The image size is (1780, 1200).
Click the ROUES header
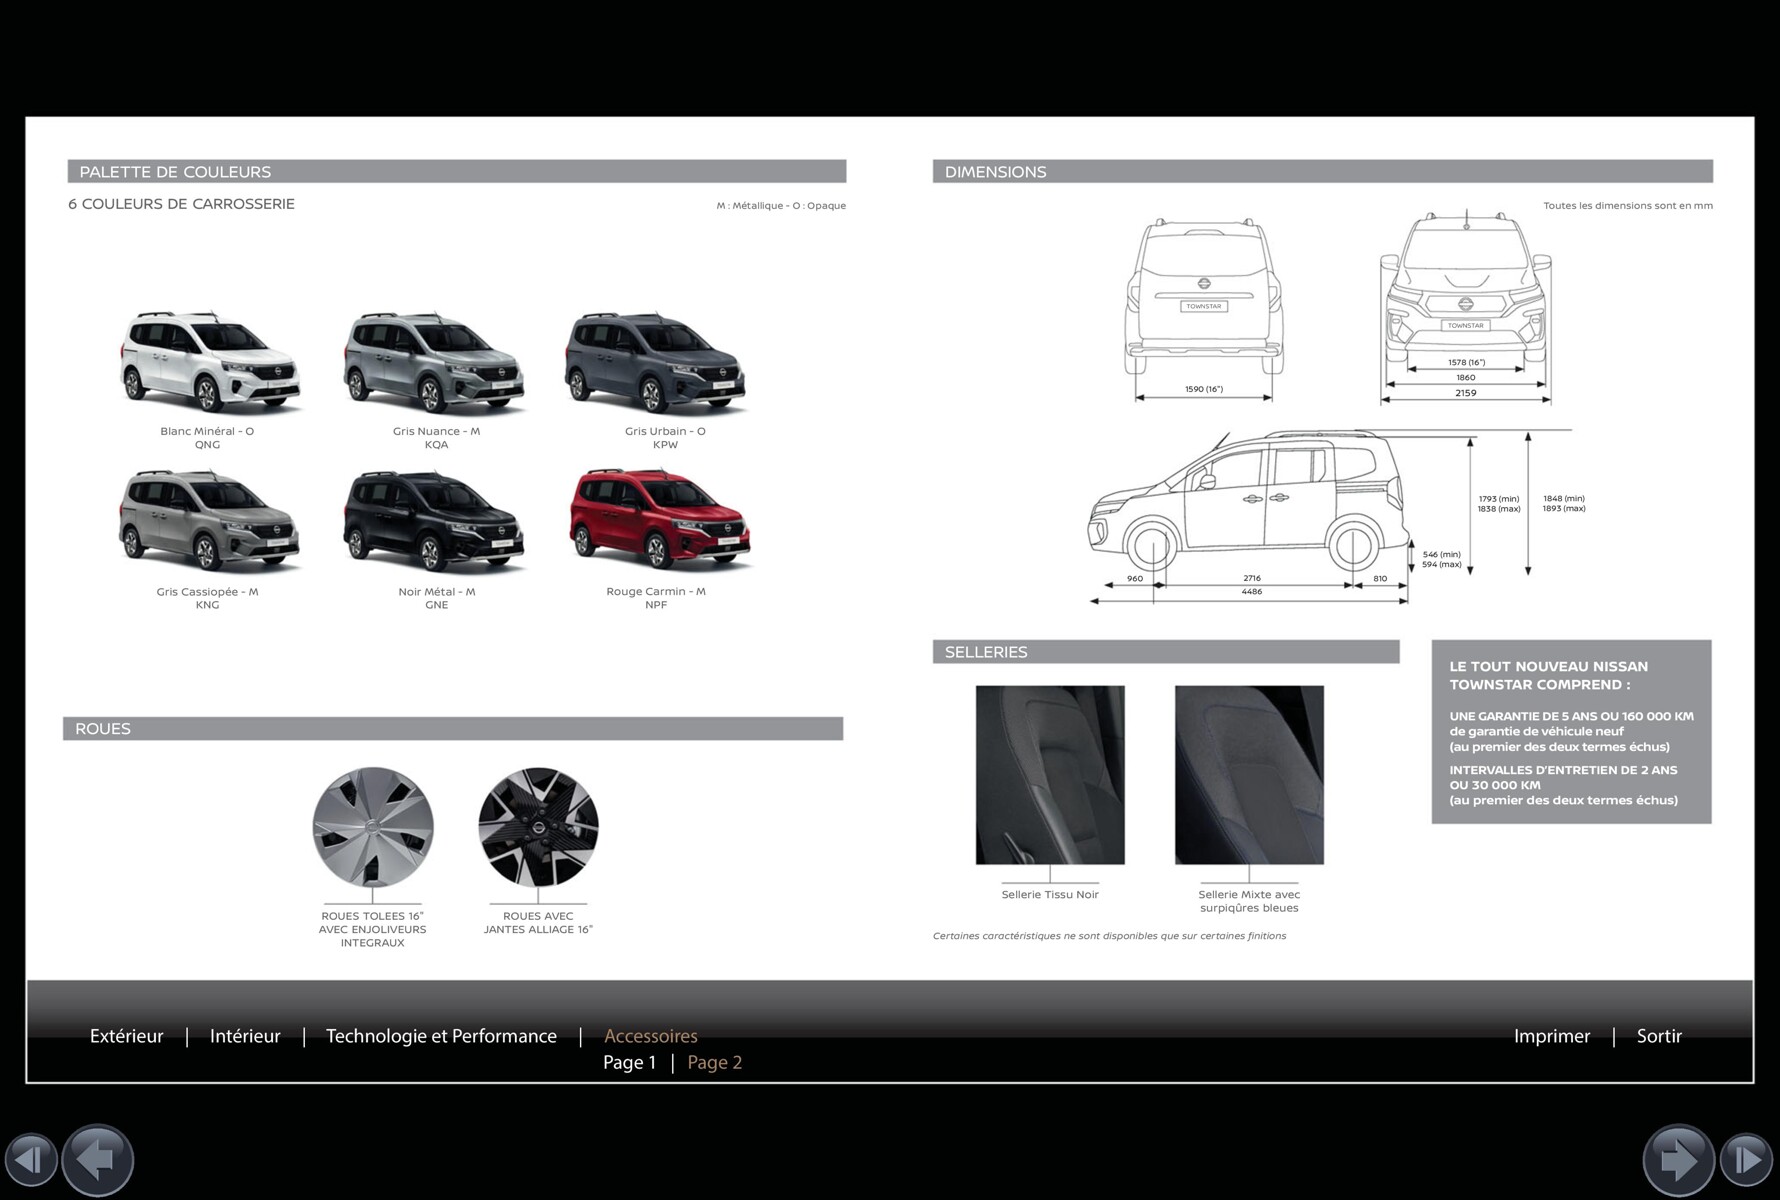453,728
